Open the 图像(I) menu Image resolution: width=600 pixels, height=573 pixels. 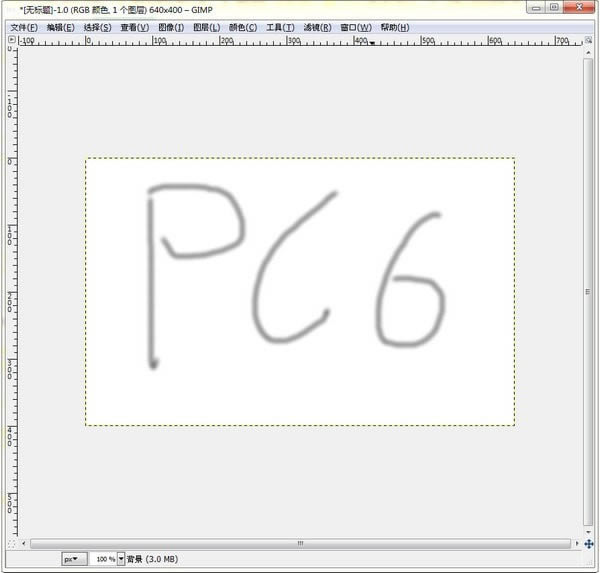pyautogui.click(x=171, y=27)
